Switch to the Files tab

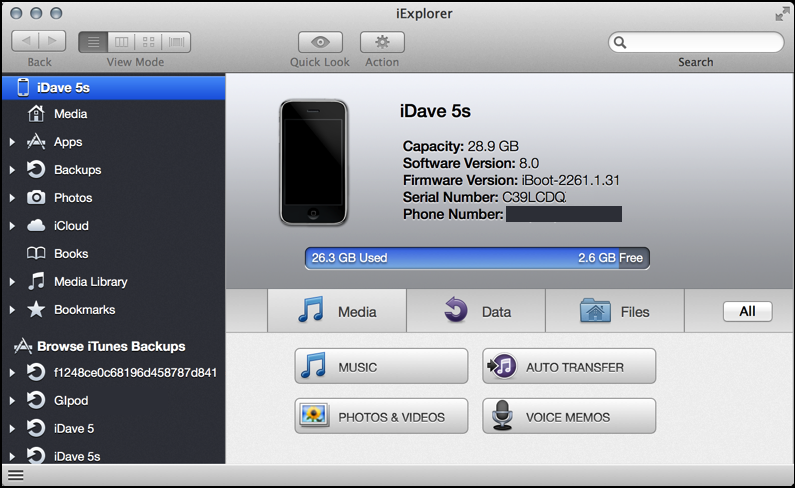[615, 311]
